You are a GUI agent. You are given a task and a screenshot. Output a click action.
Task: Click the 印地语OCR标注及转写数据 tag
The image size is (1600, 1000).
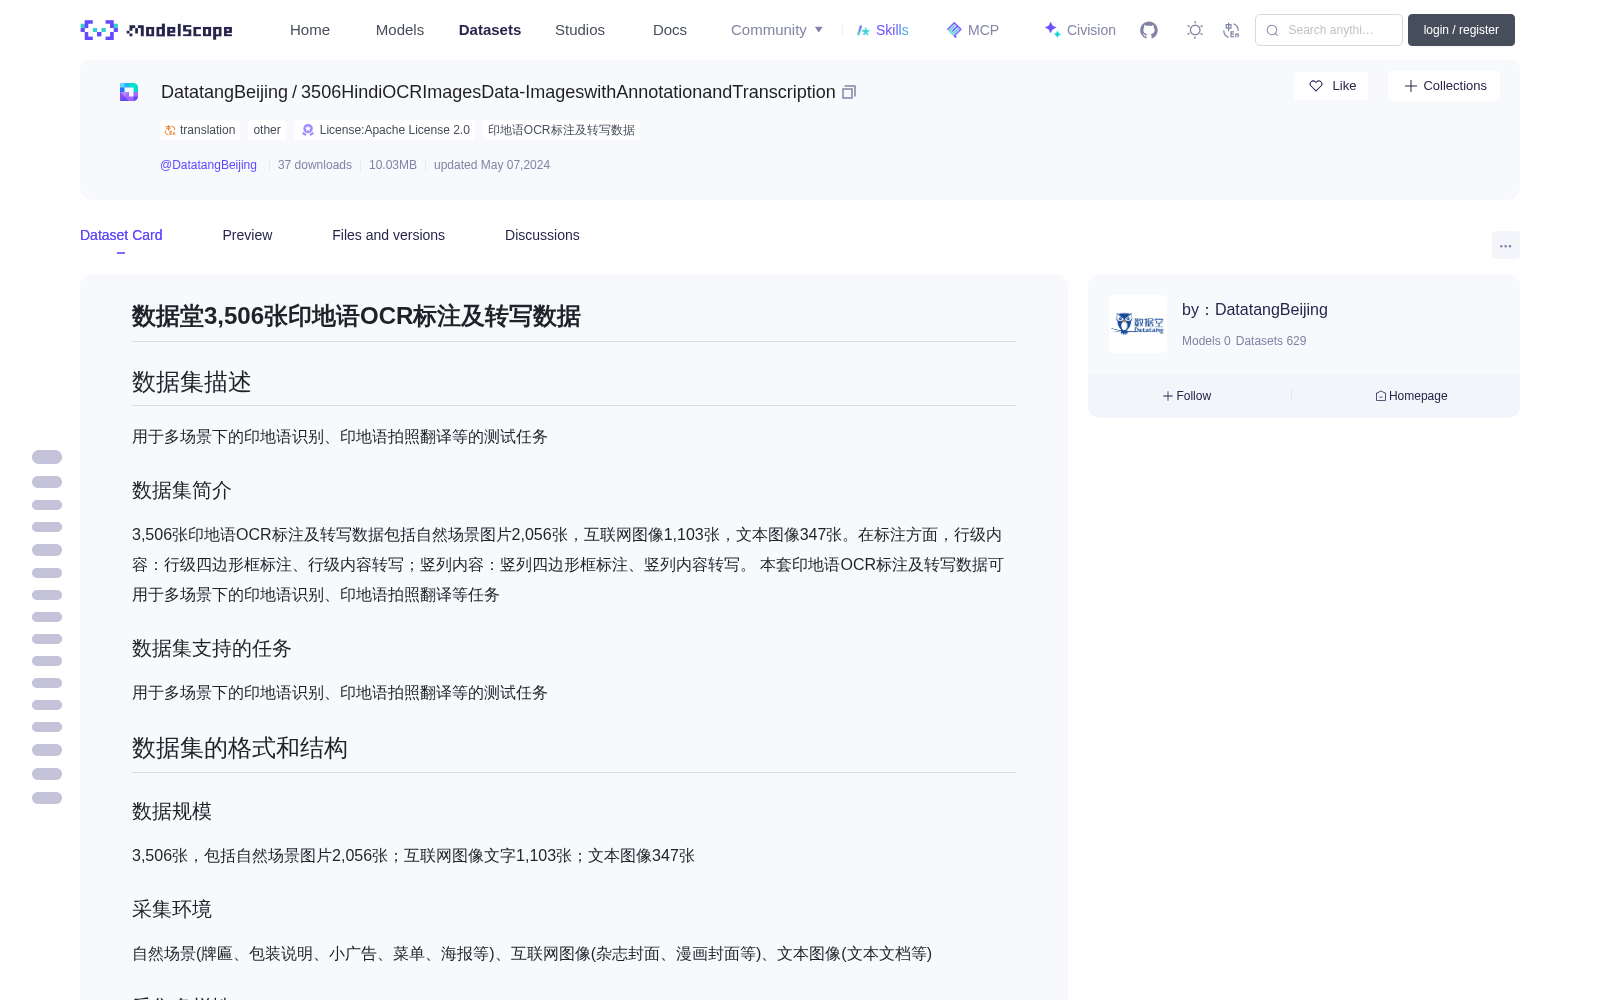561,130
